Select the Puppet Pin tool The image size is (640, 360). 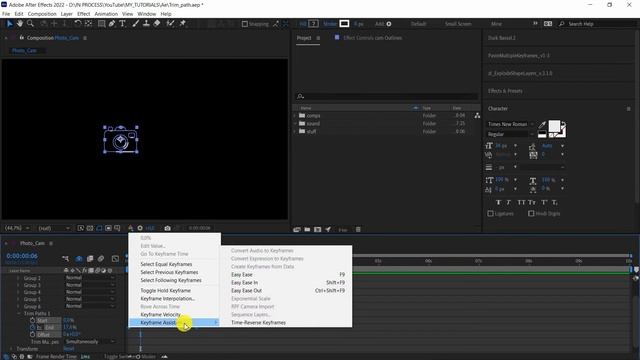coord(182,24)
